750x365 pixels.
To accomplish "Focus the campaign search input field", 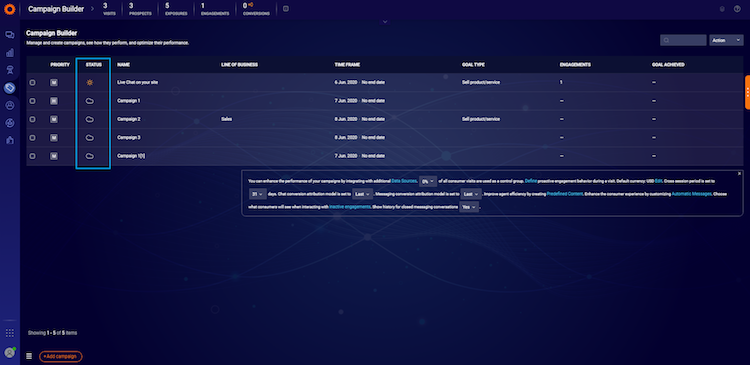I will tap(683, 40).
